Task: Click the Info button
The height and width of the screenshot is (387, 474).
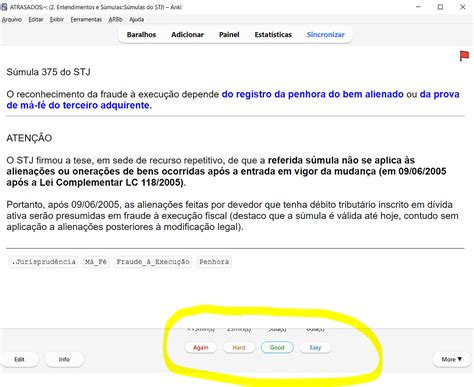Action: (x=64, y=359)
